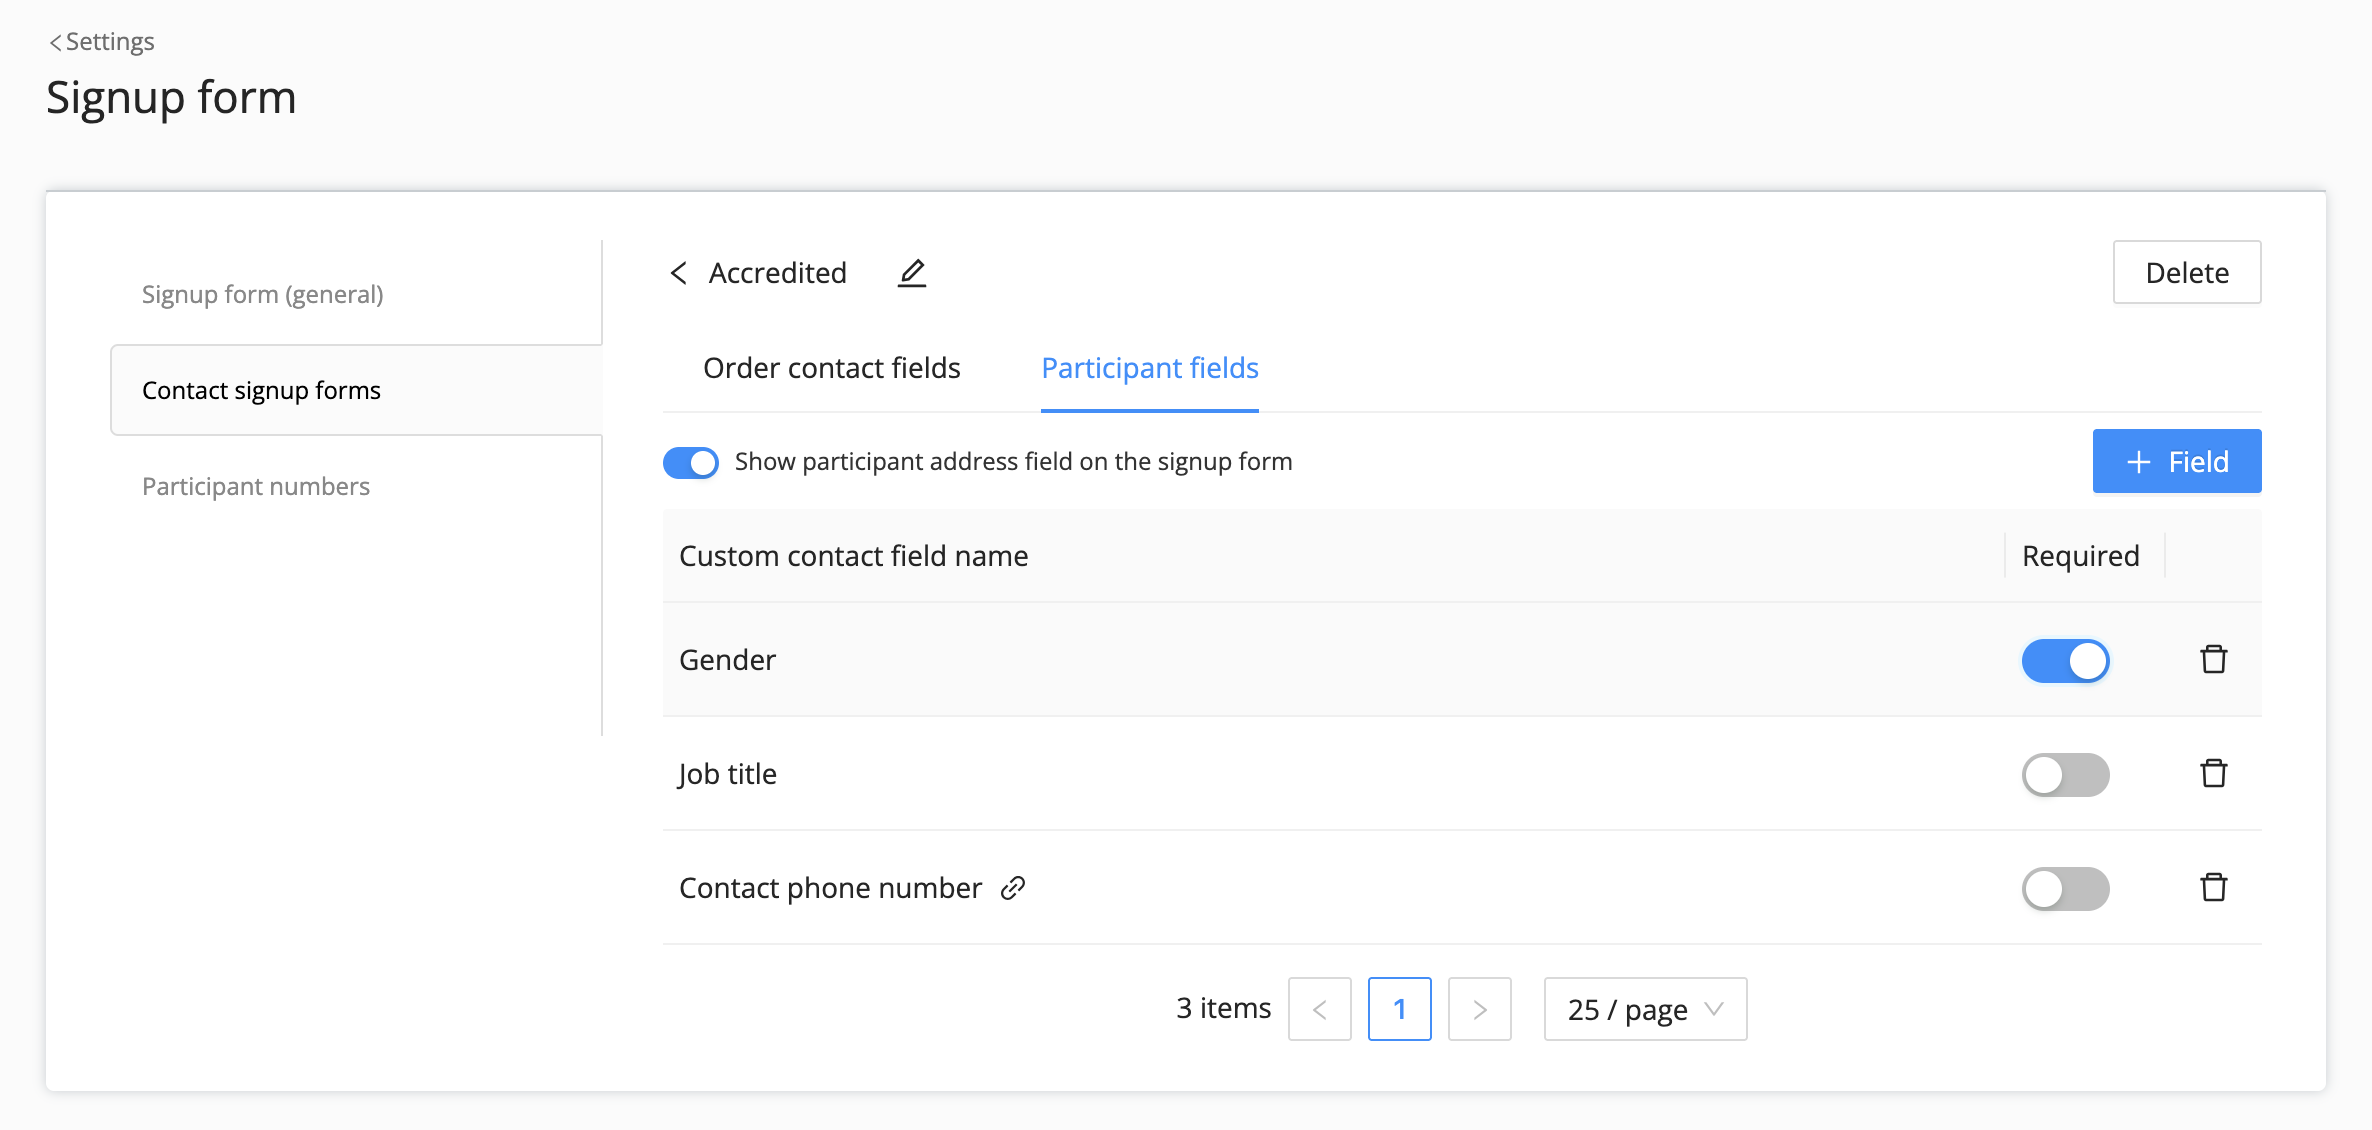Viewport: 2372px width, 1130px height.
Task: Turn on required for Contact phone number
Action: (x=2065, y=889)
